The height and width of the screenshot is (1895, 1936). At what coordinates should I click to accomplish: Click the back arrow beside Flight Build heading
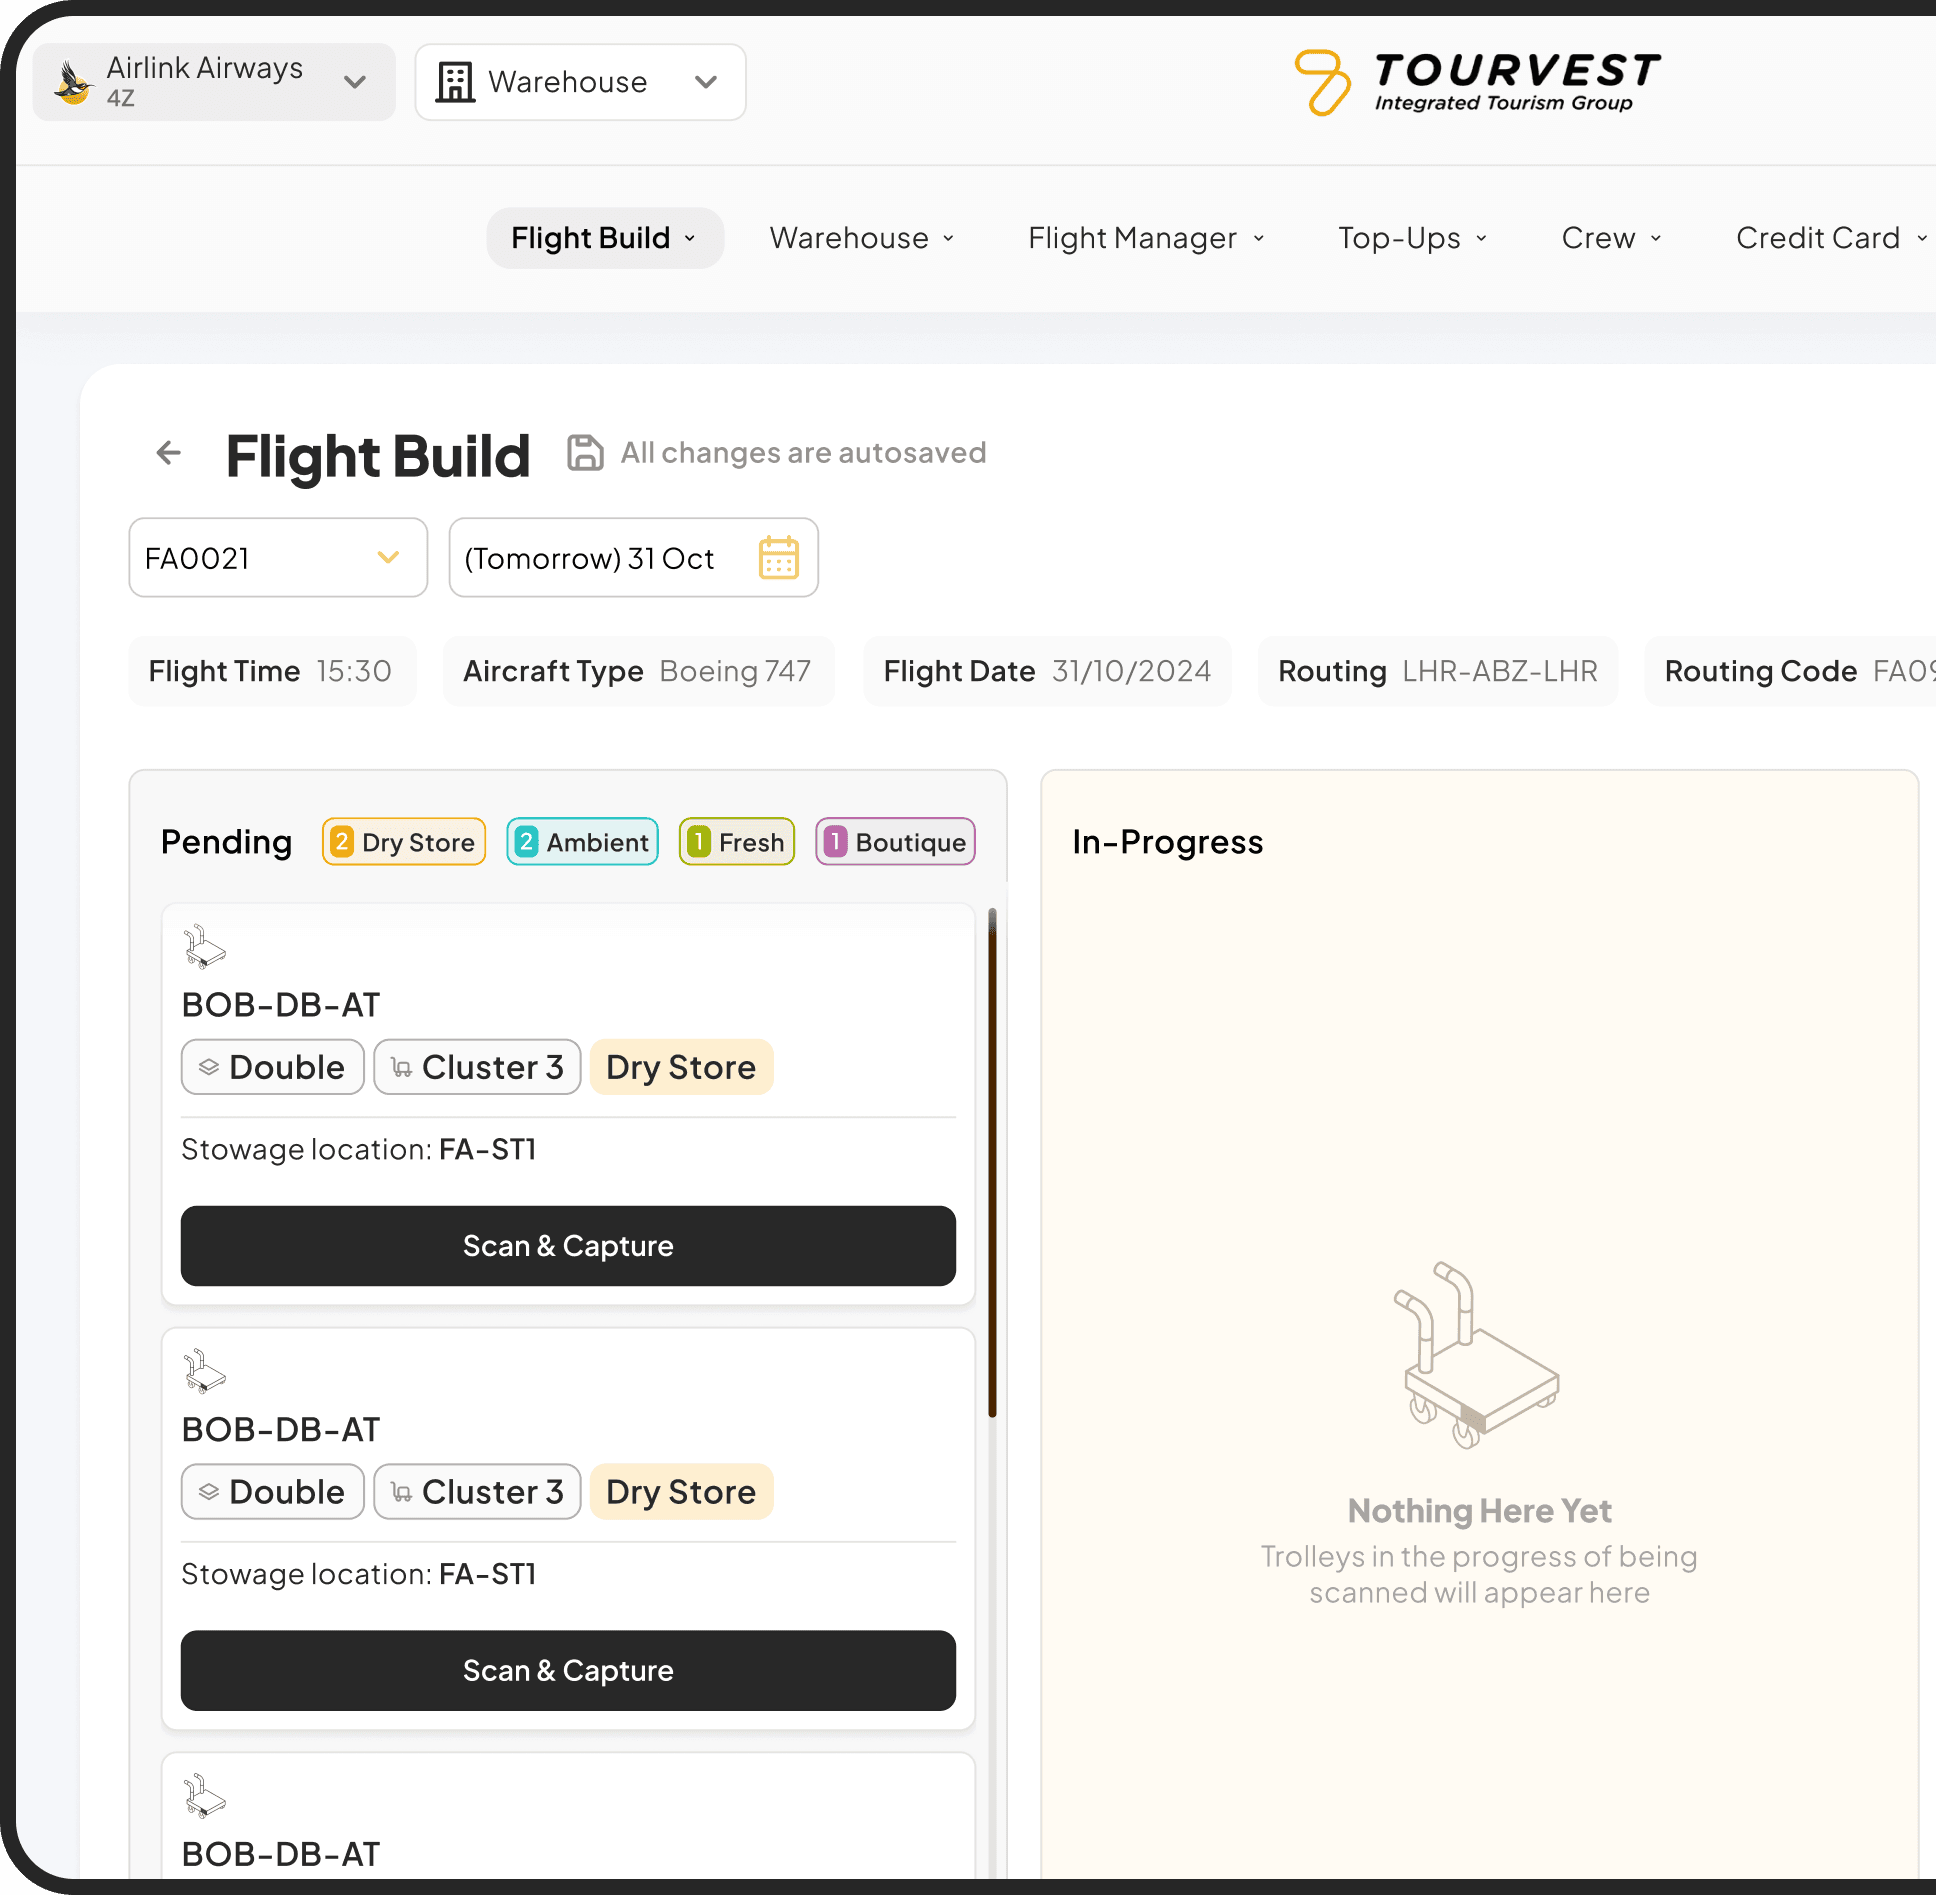click(x=168, y=453)
